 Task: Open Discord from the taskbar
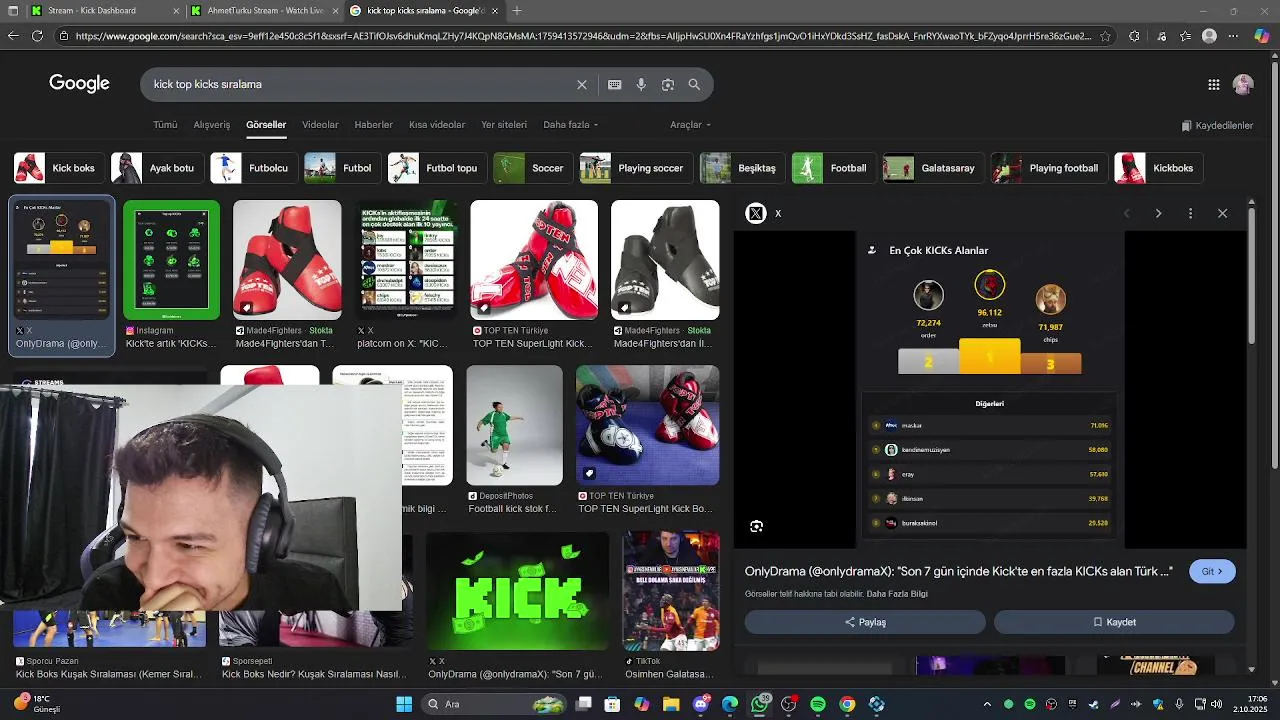pyautogui.click(x=700, y=704)
